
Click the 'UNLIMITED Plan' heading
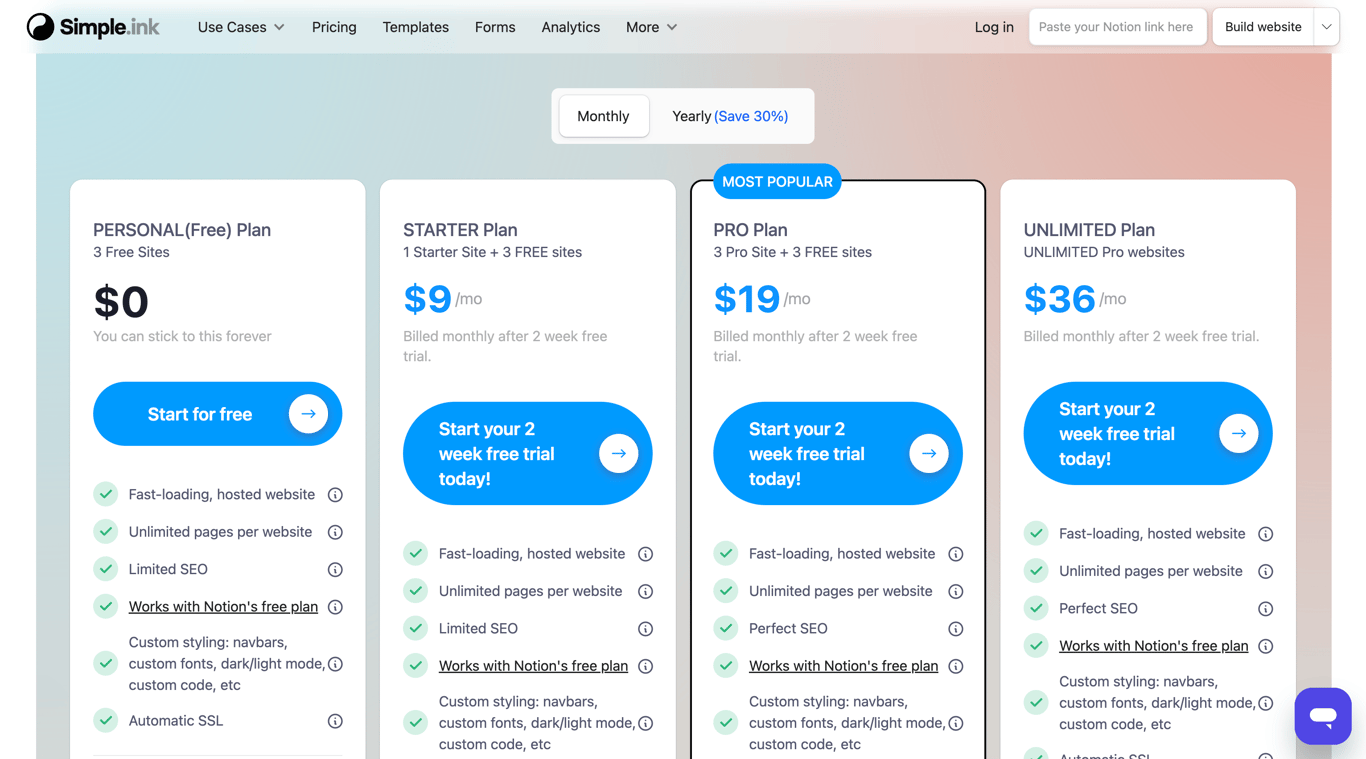pos(1089,230)
